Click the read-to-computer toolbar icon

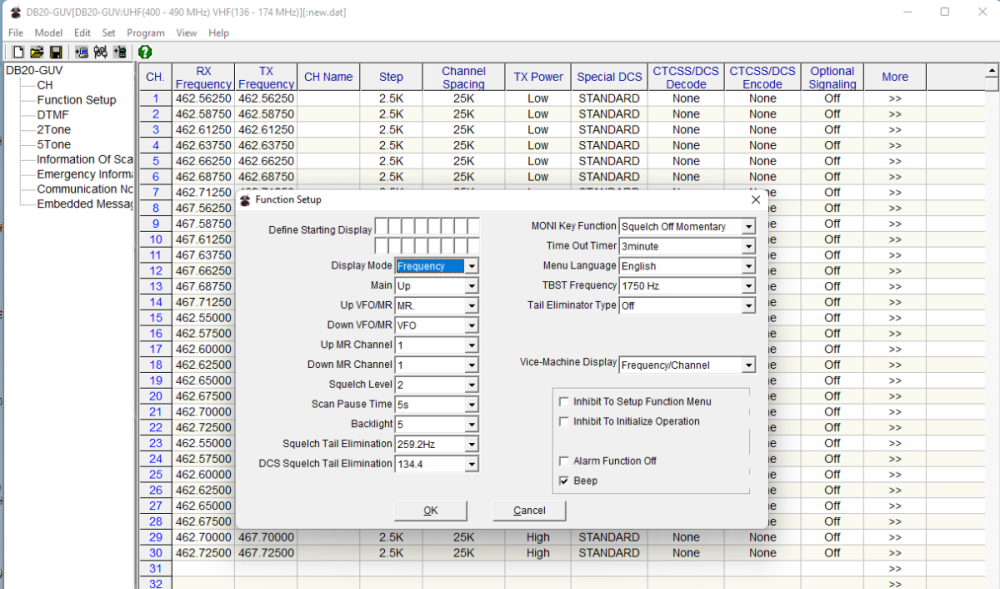click(x=81, y=52)
